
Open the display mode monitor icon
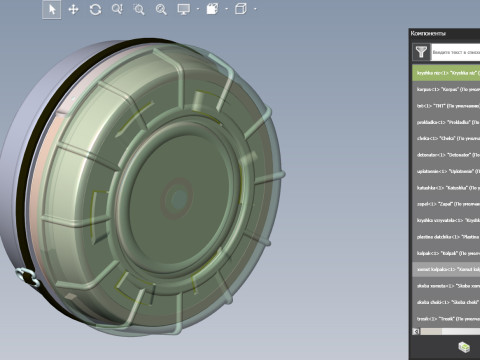point(184,9)
